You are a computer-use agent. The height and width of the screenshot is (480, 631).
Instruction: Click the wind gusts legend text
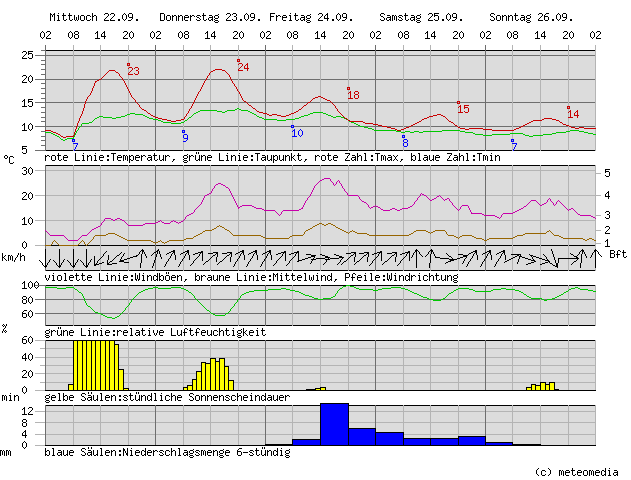click(250, 277)
